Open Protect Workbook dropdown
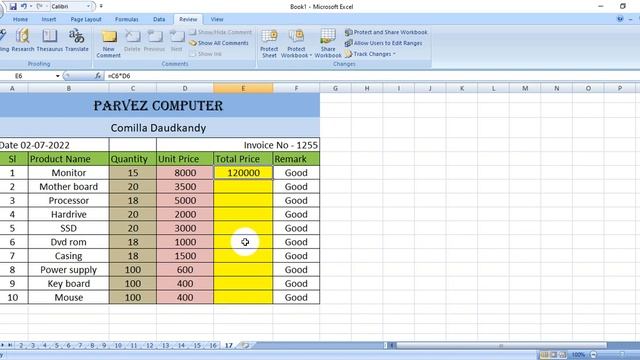The width and height of the screenshot is (640, 360). pyautogui.click(x=296, y=43)
